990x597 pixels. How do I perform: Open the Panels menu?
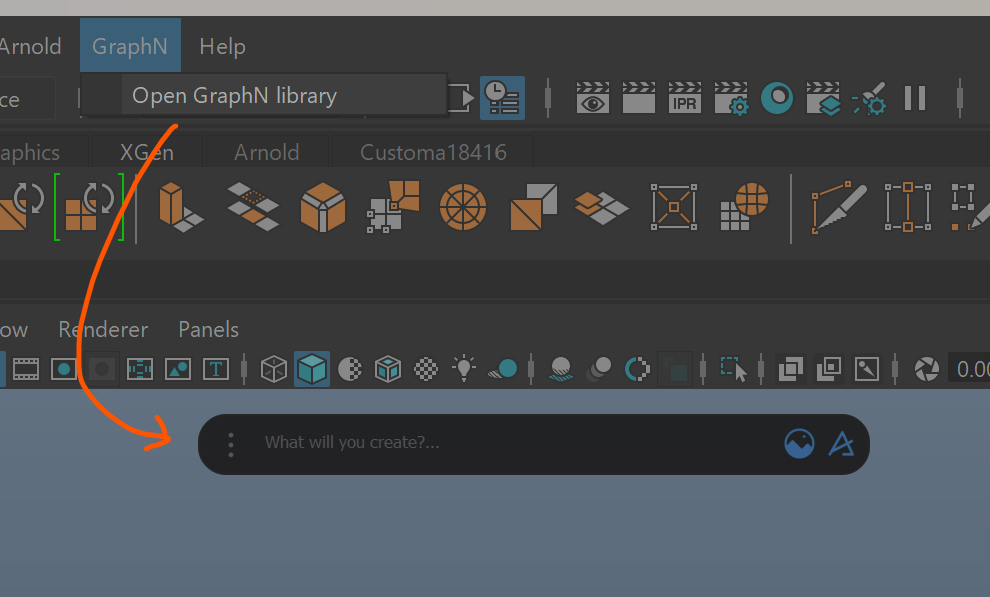tap(208, 329)
